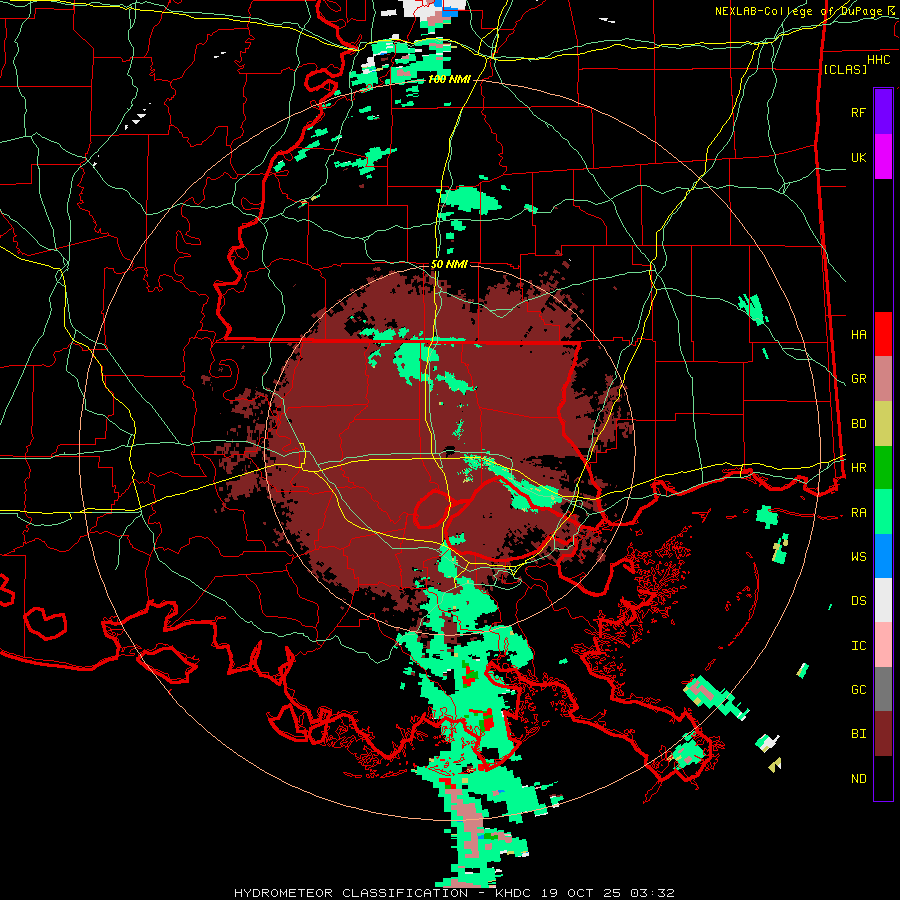This screenshot has width=900, height=900.
Task: Click the 100 NMI range ring label
Action: click(x=449, y=79)
